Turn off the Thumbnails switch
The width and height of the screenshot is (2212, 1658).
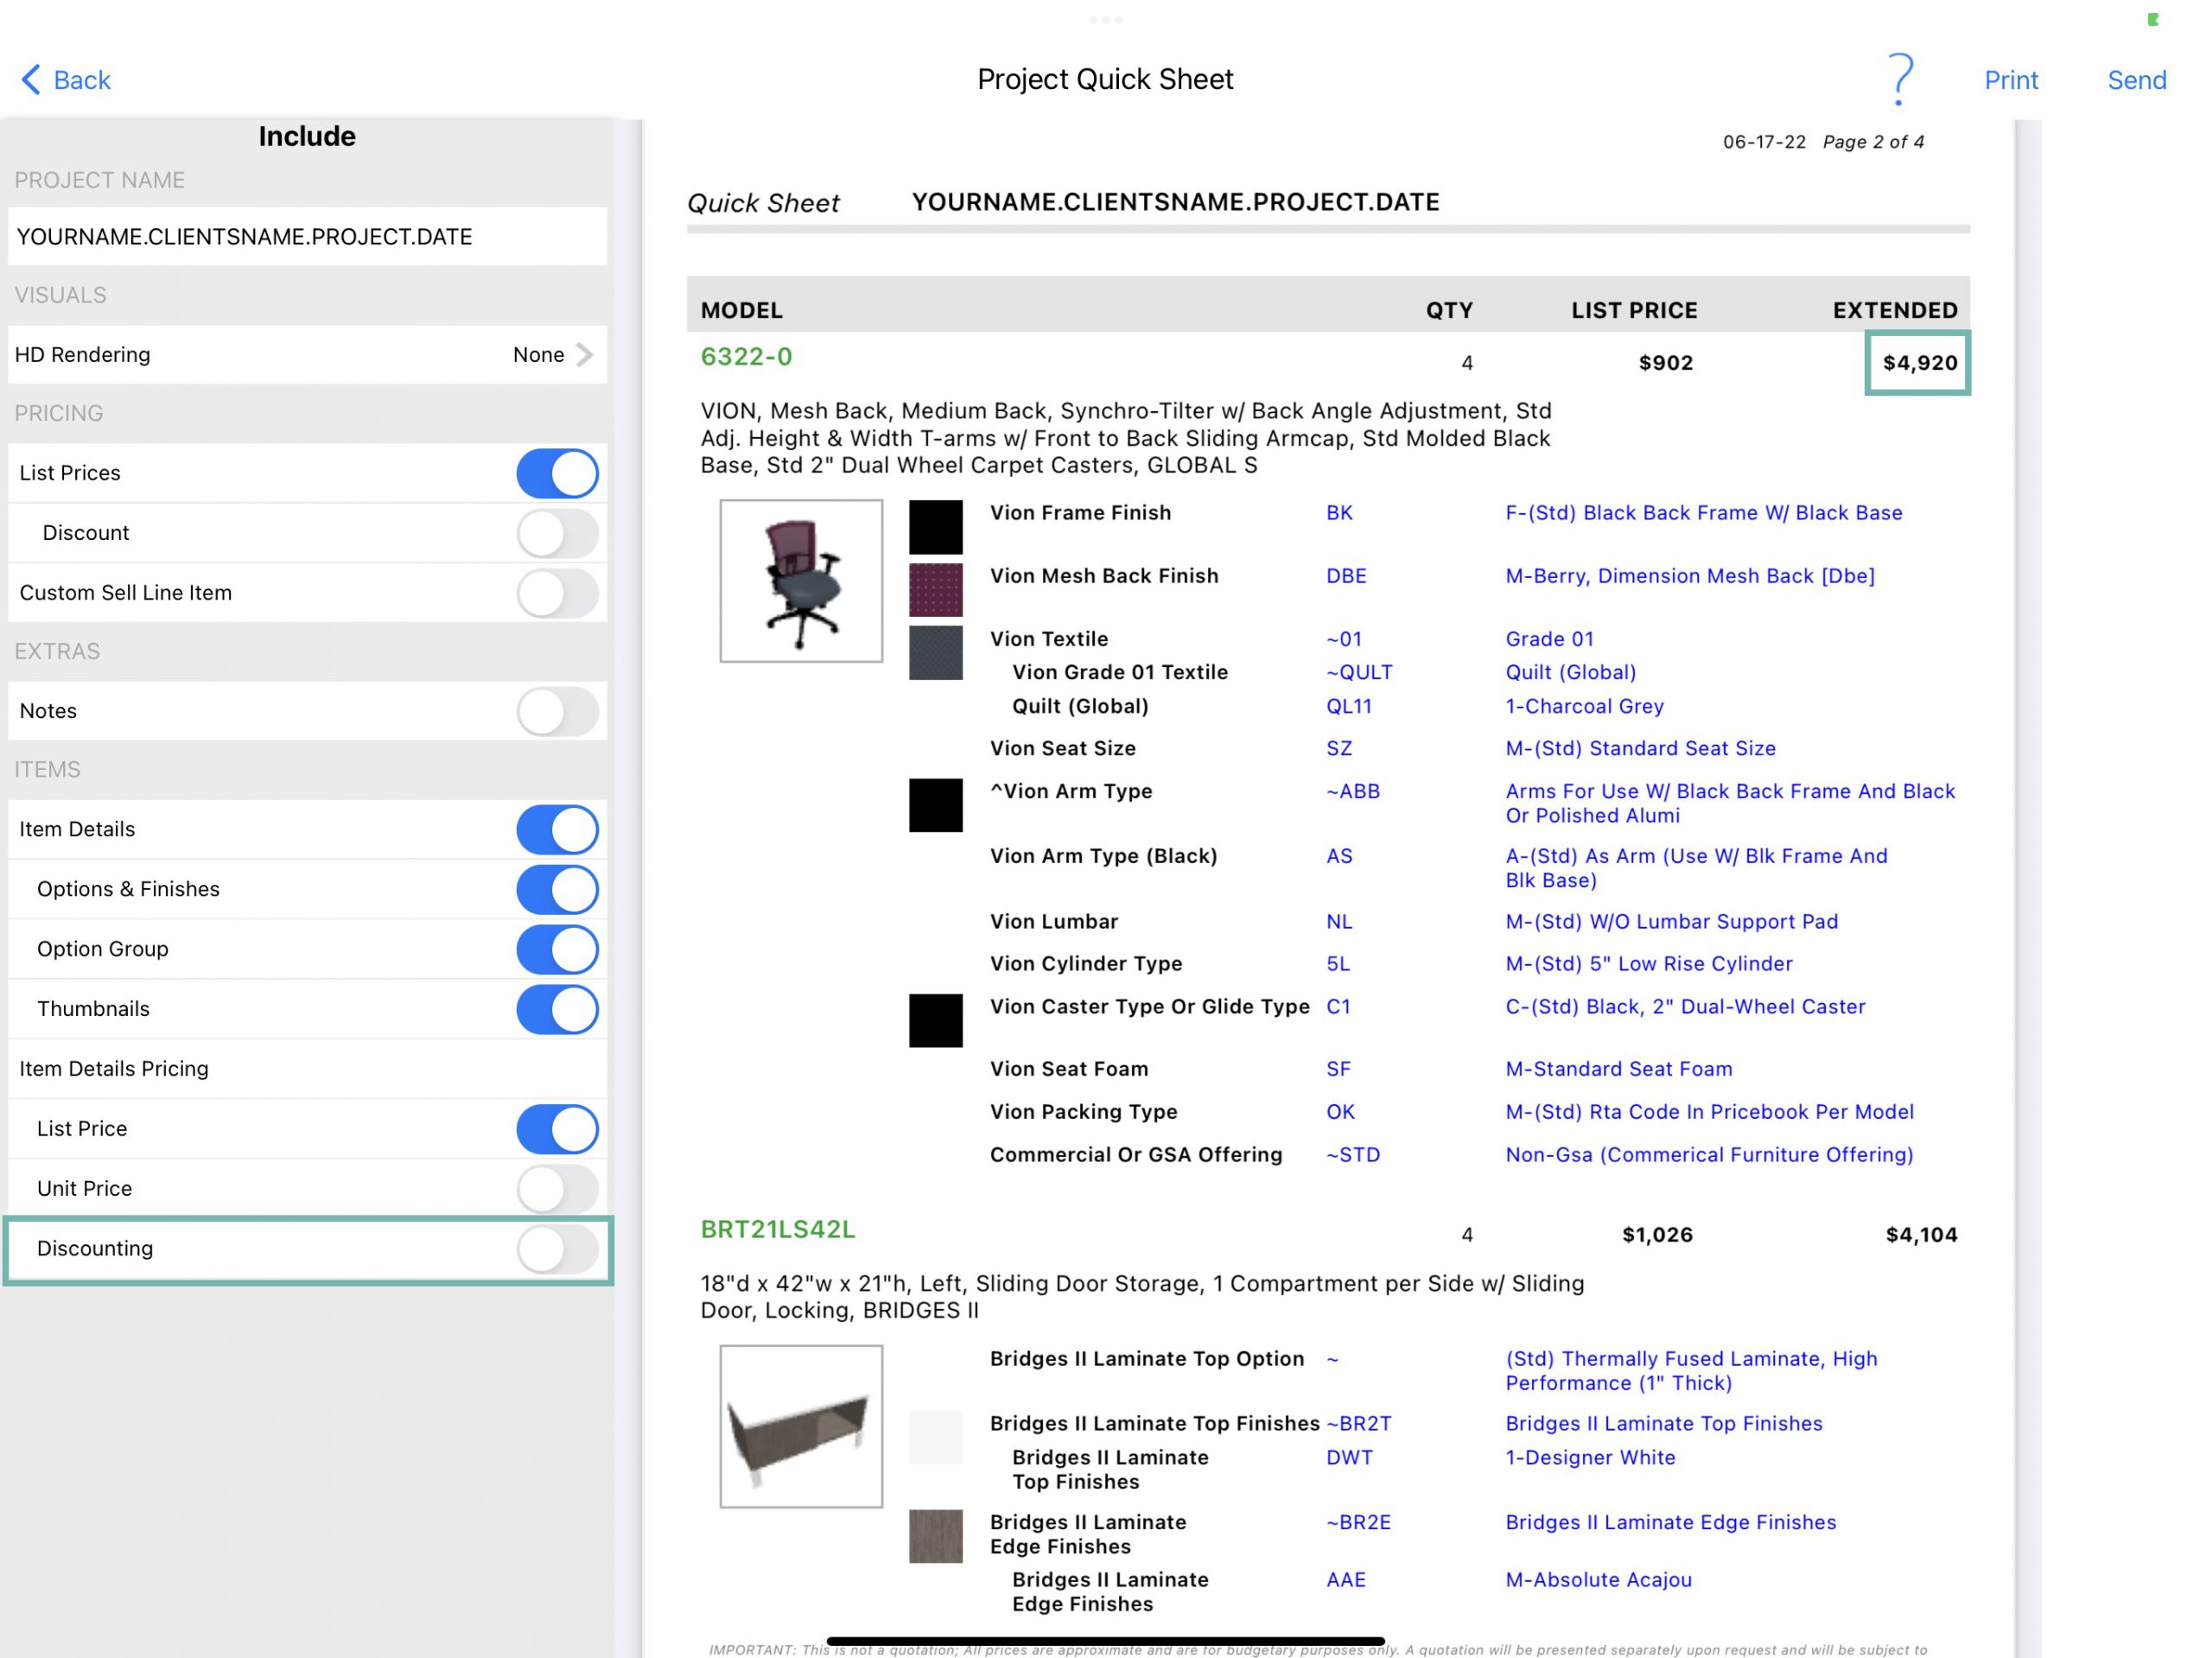(x=557, y=1009)
